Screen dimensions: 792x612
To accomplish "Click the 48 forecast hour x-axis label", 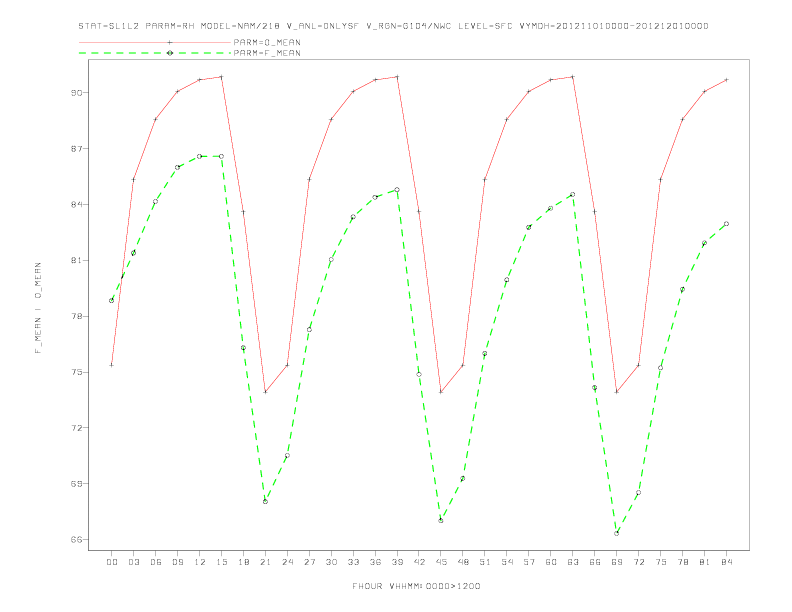I will pyautogui.click(x=463, y=562).
